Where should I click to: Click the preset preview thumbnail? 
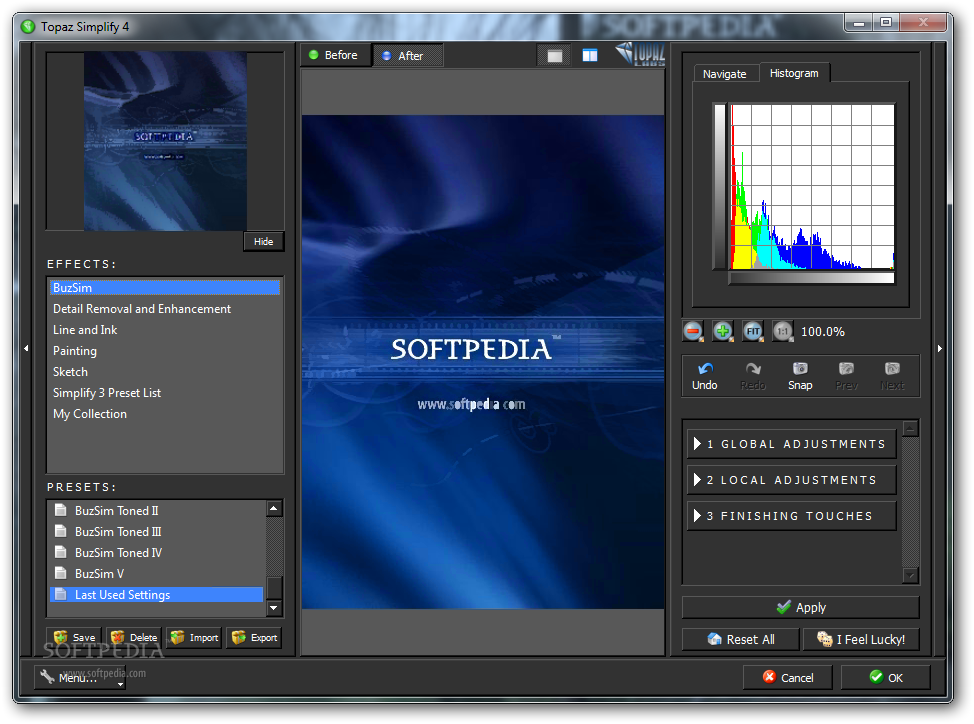pyautogui.click(x=165, y=141)
